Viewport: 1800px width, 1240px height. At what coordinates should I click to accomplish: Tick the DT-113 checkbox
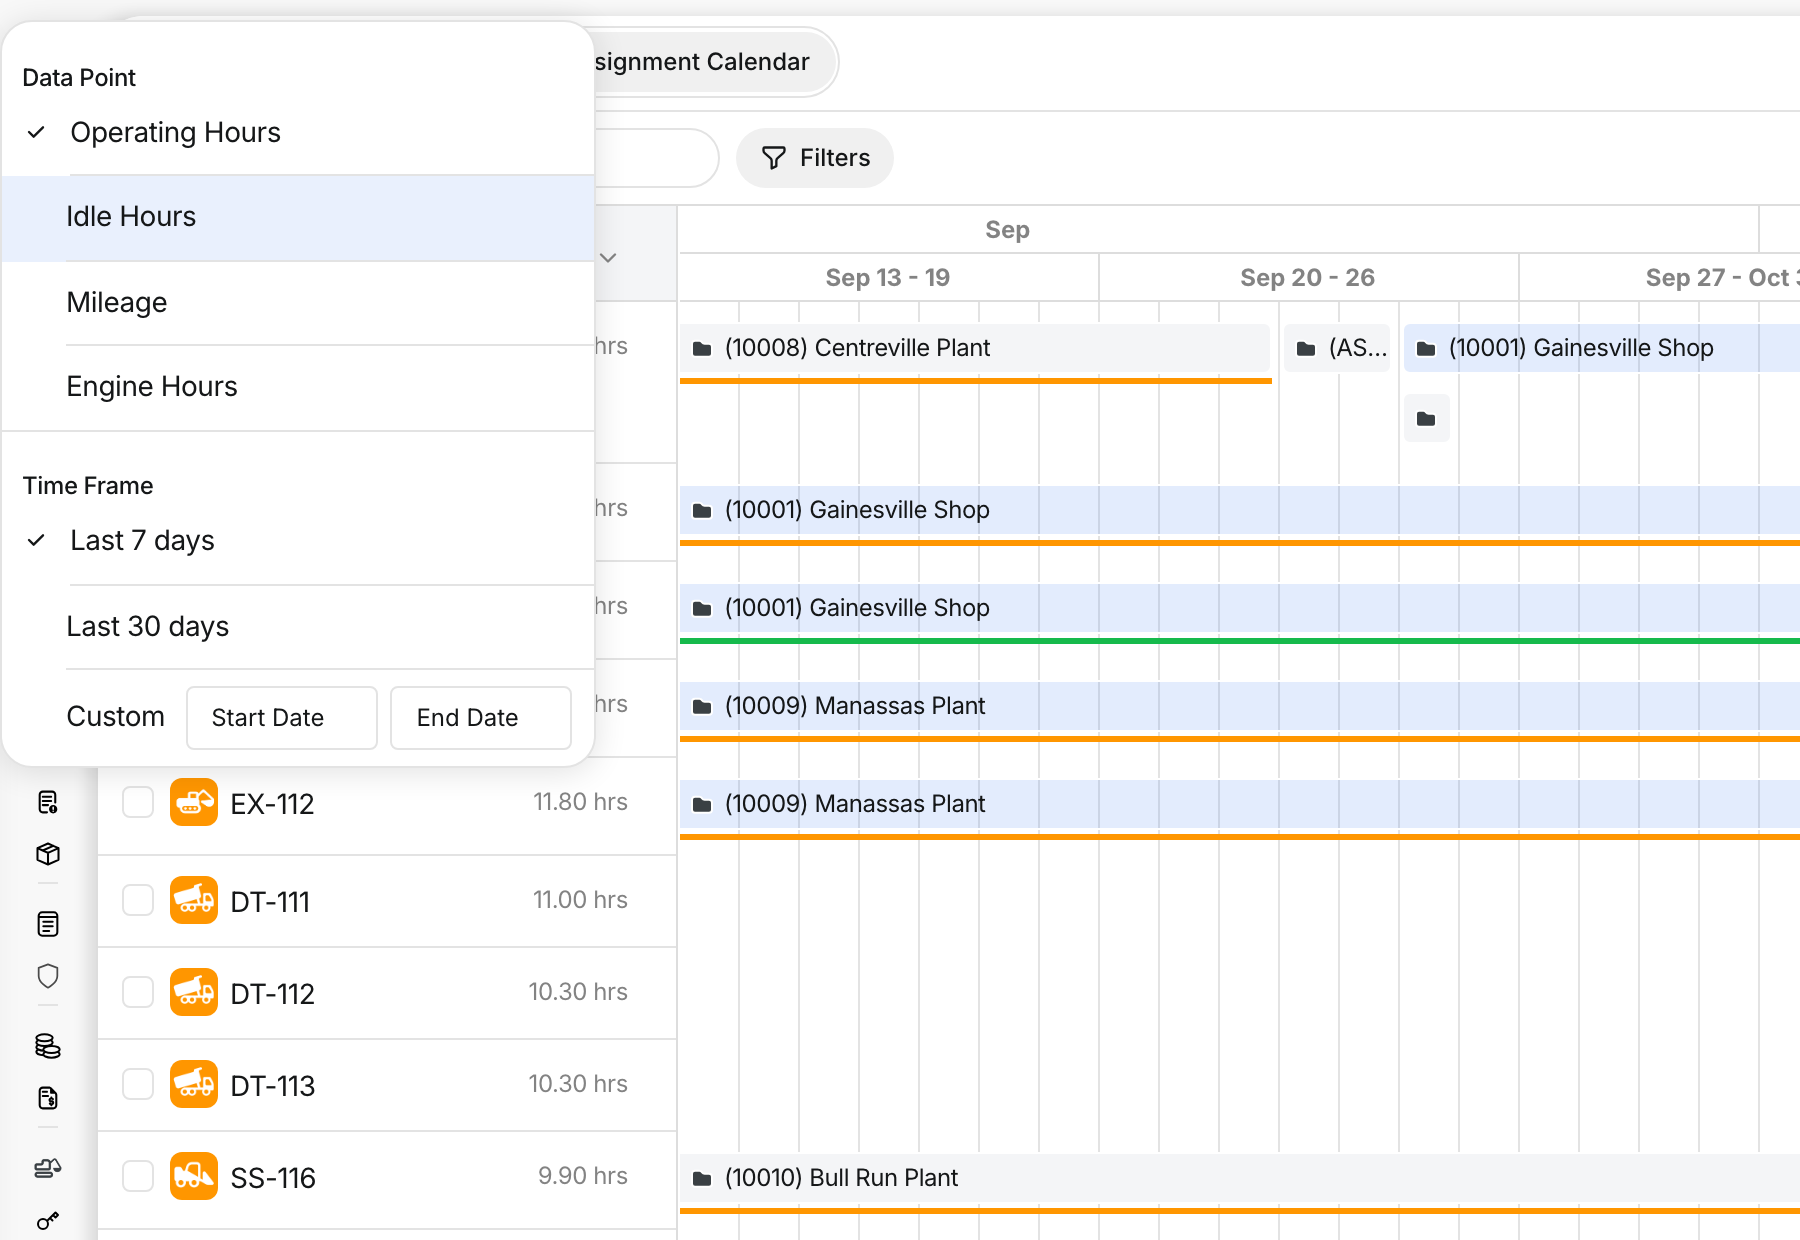[x=138, y=1084]
